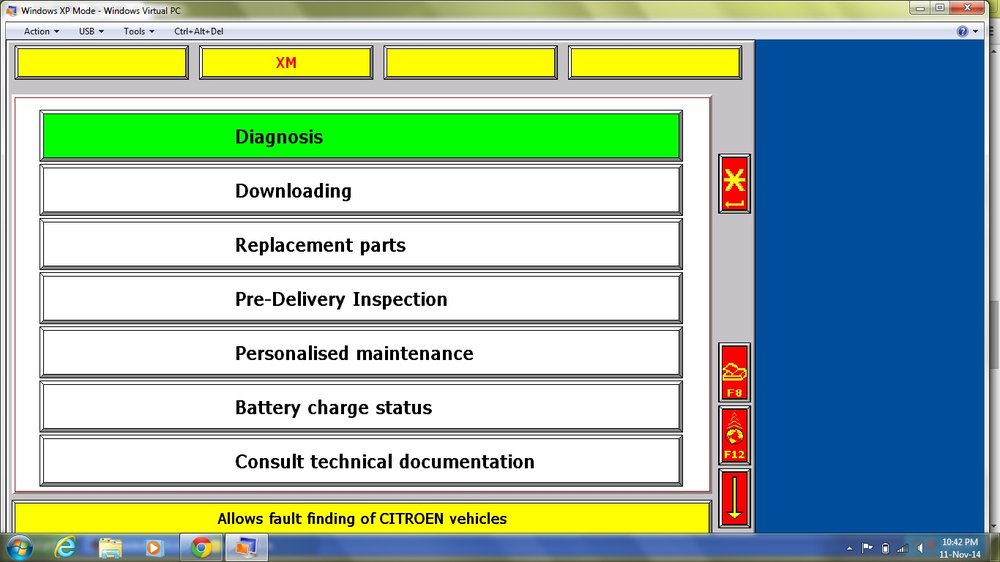The width and height of the screenshot is (1000, 562).
Task: Choose Replacement parts
Action: pos(361,244)
